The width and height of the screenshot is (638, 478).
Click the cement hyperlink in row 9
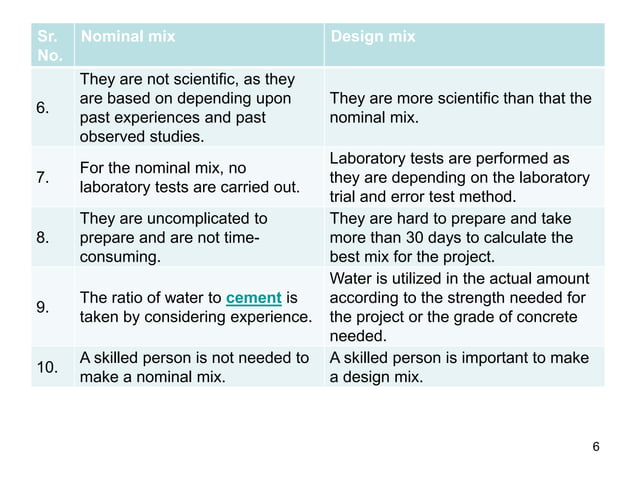254,299
